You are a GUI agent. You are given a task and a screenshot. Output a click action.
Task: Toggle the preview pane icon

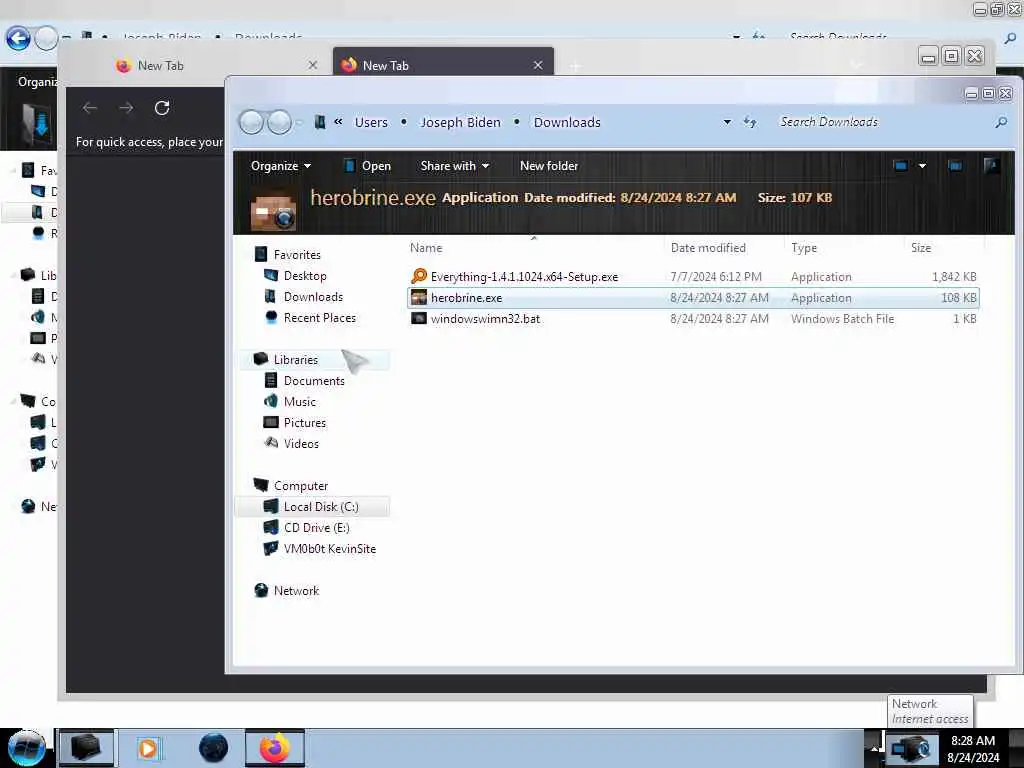point(955,166)
